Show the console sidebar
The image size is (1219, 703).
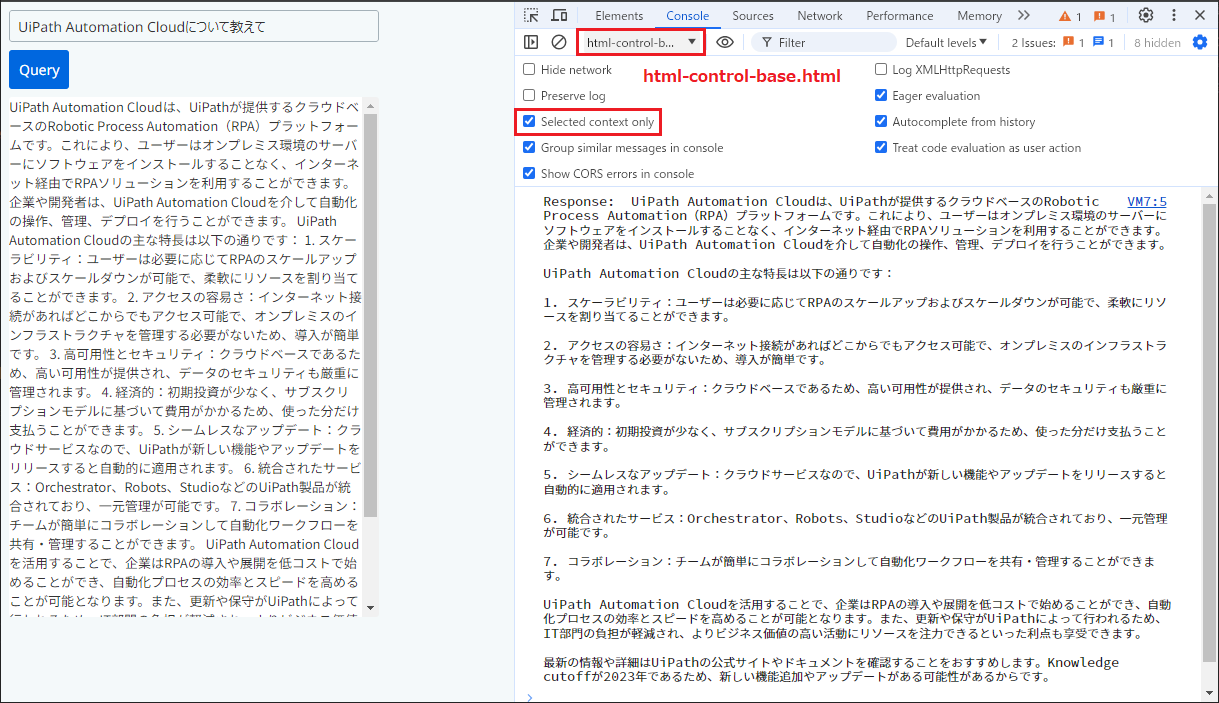[531, 42]
